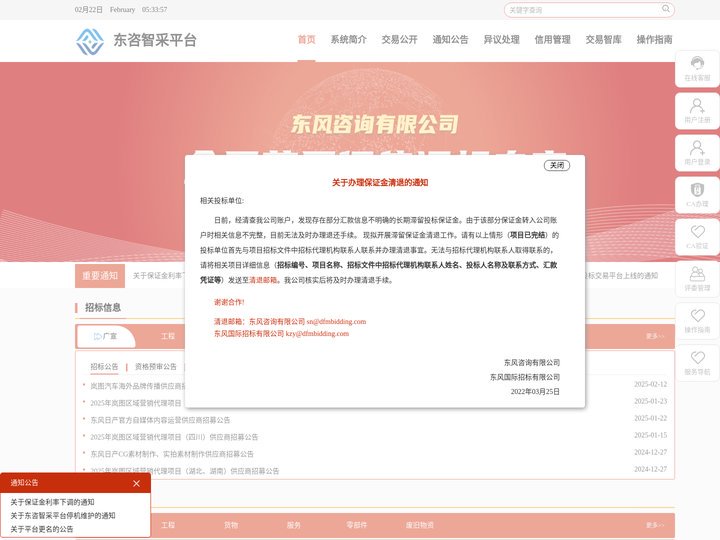
Task: Select the 工程 tab in 招标信息
Action: click(168, 337)
